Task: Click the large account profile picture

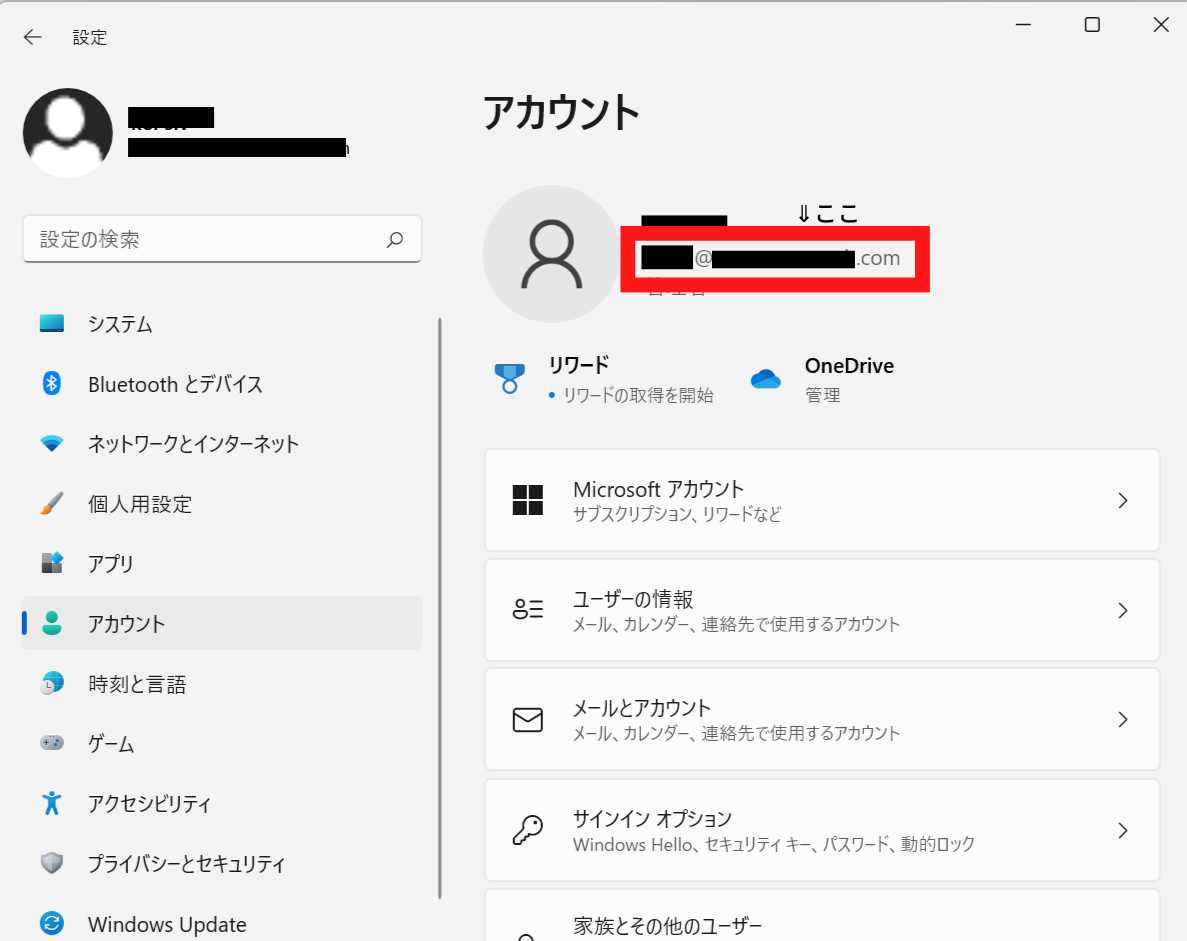Action: 551,254
